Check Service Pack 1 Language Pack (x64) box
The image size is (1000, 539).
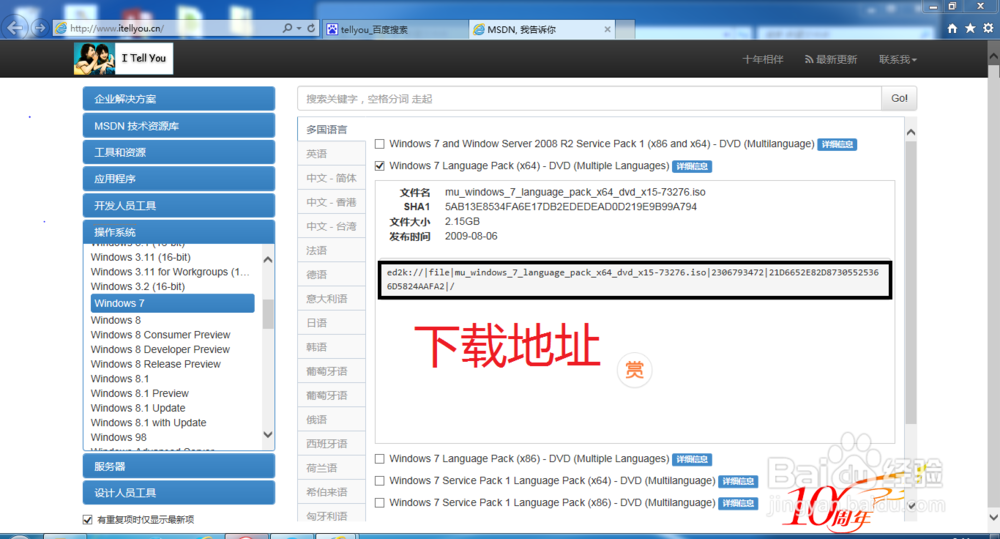click(379, 481)
